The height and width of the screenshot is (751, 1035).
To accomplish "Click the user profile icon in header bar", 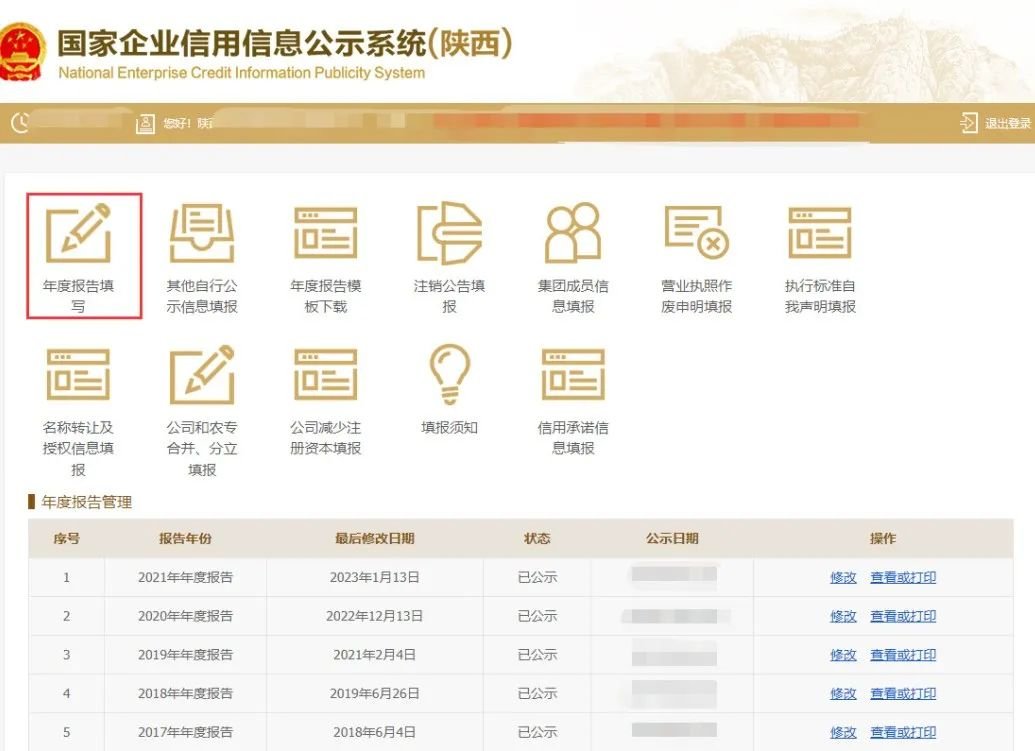I will coord(145,123).
